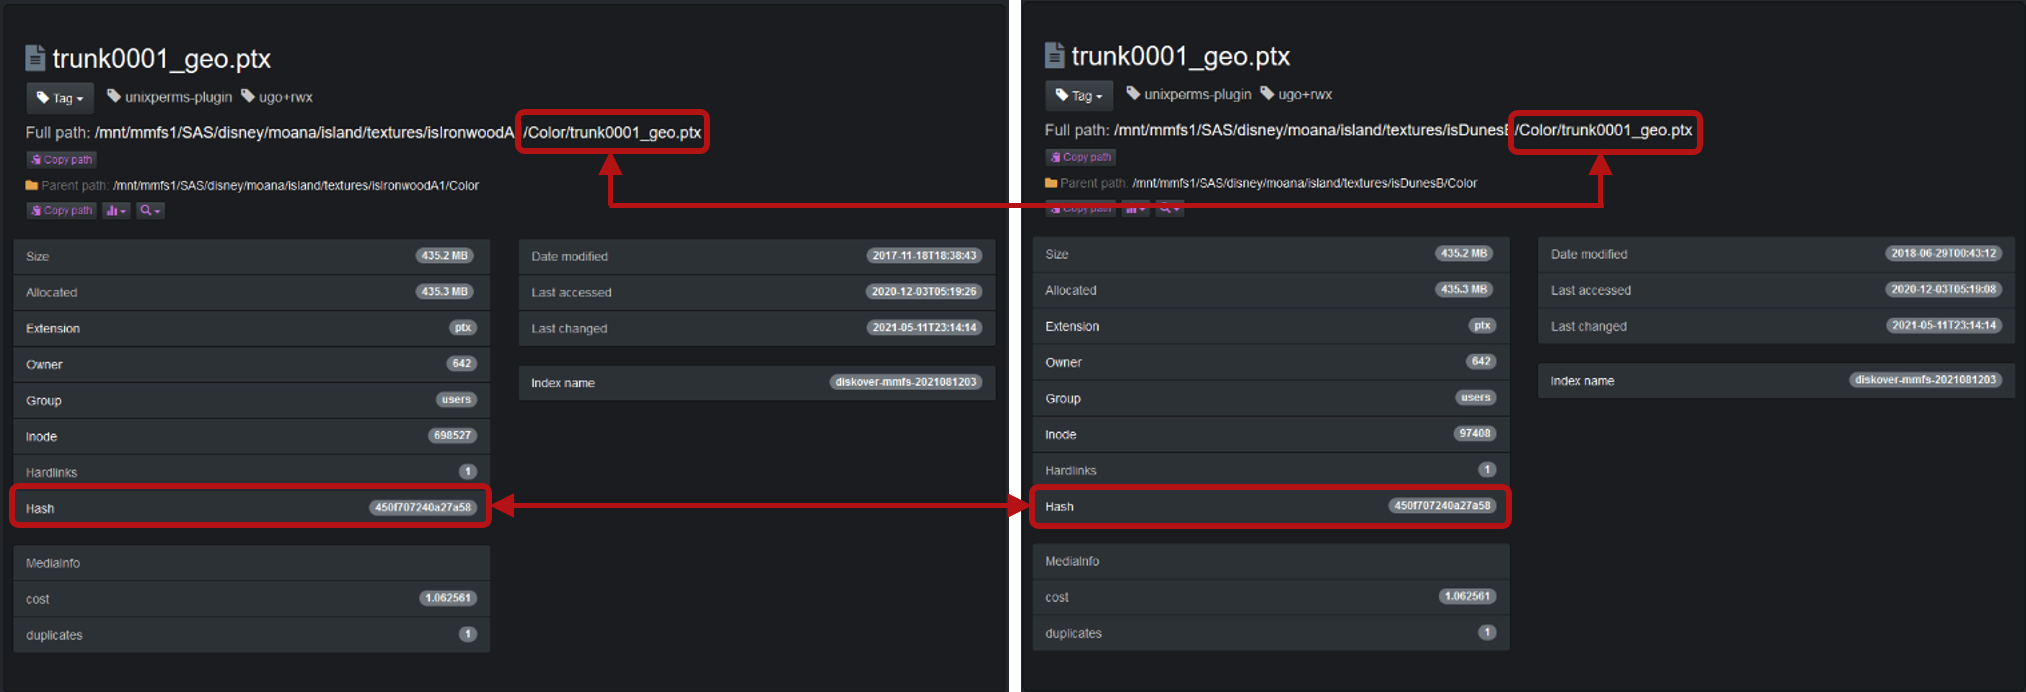Screen dimensions: 2026x692
Task: Open the isIronwoodA1/Color parent path link
Action: 296,186
